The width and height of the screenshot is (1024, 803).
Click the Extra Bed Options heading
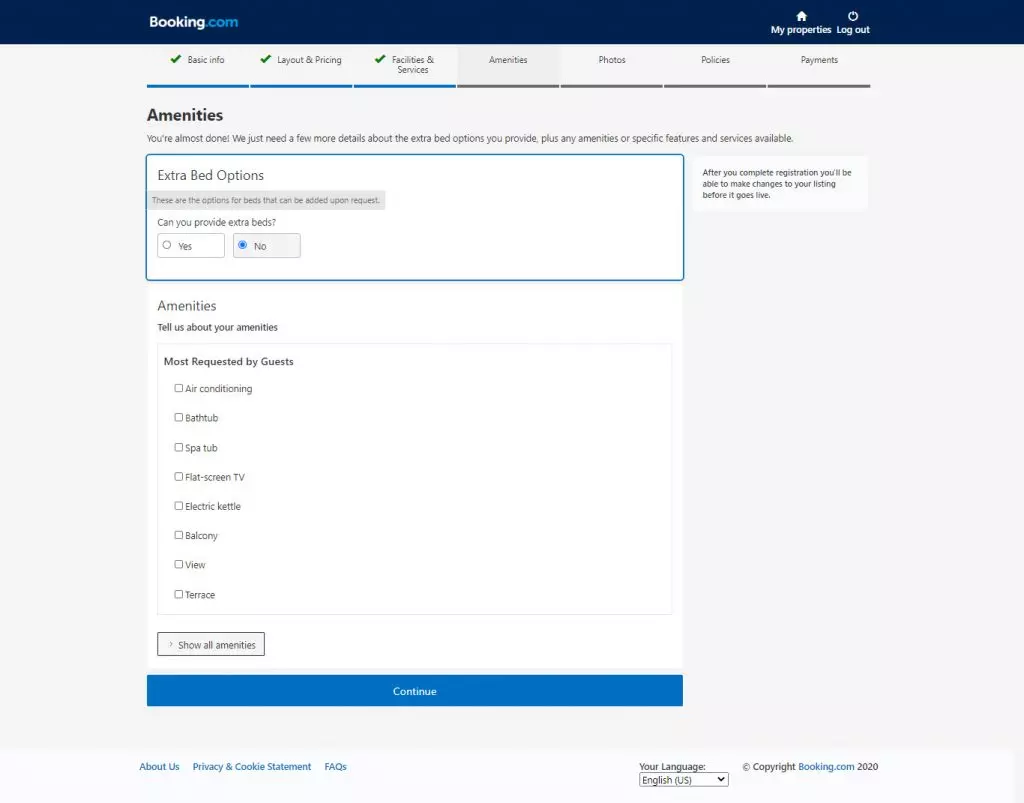coord(210,175)
